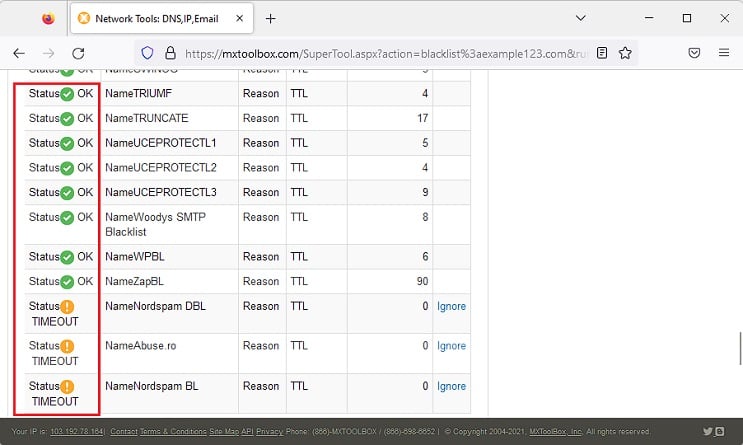
Task: Open the shield tracking protection icon
Action: [x=147, y=53]
